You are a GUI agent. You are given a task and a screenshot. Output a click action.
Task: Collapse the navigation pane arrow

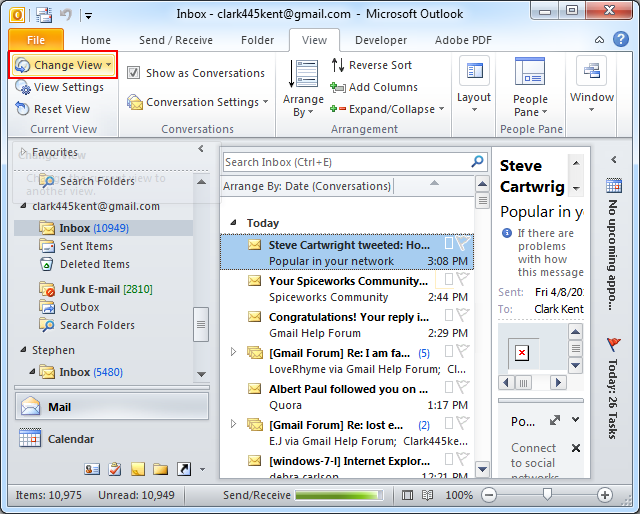click(x=201, y=149)
